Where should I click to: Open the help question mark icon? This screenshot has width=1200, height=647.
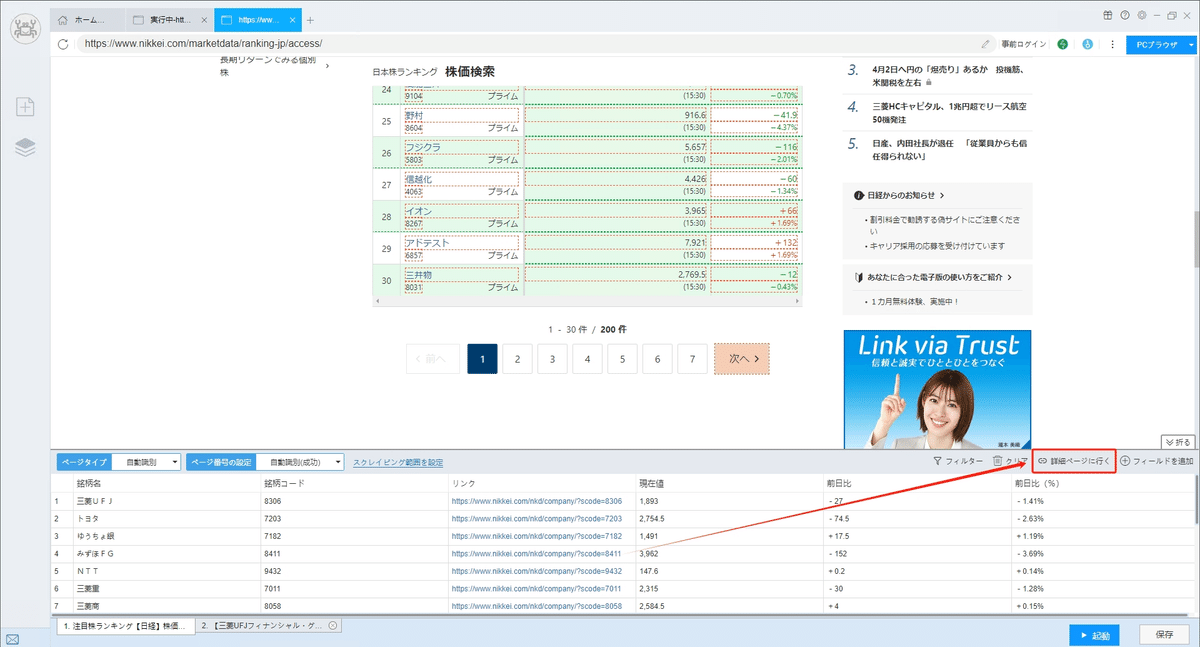(1125, 15)
